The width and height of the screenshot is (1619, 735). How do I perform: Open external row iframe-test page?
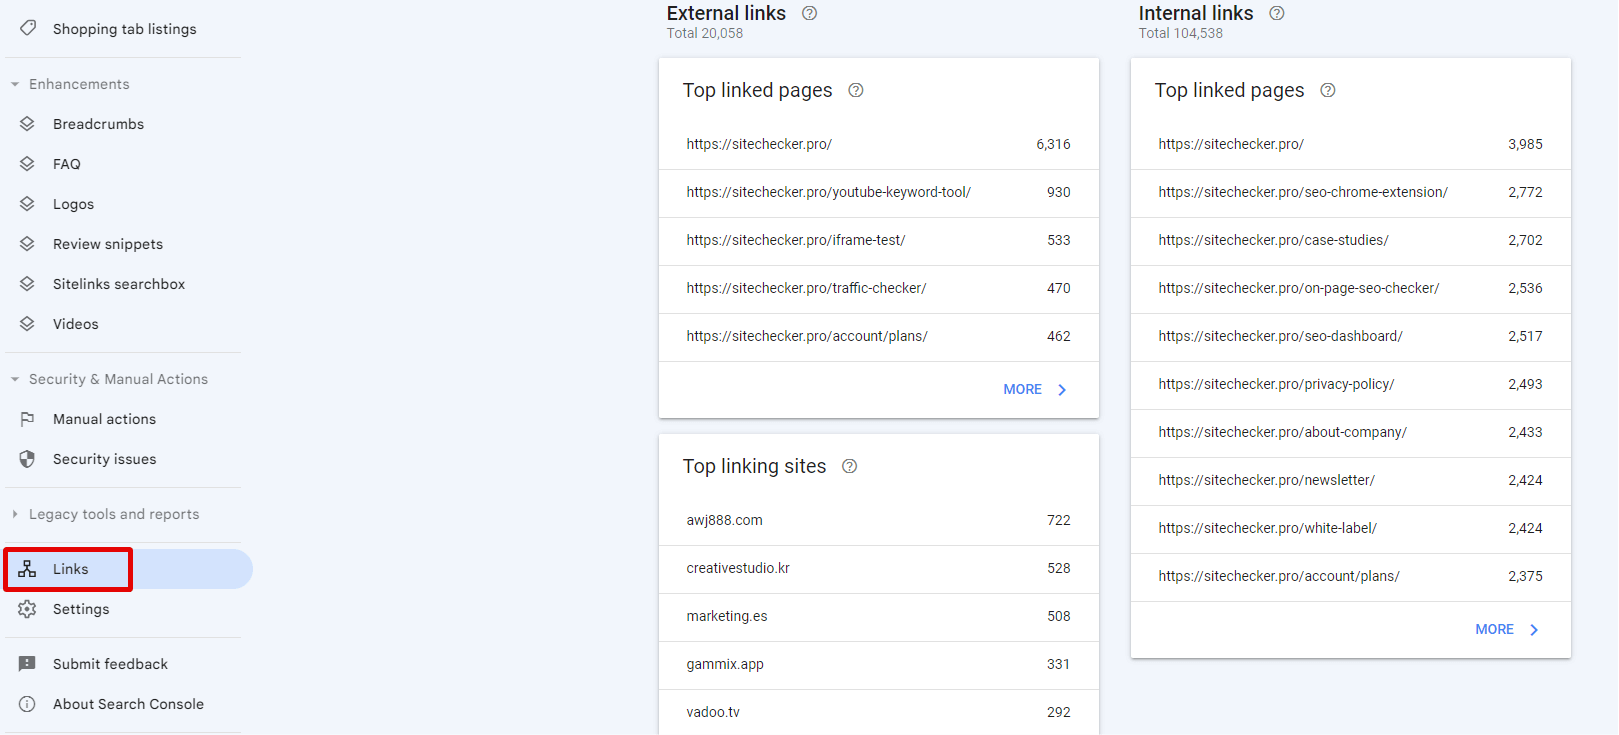pyautogui.click(x=879, y=240)
